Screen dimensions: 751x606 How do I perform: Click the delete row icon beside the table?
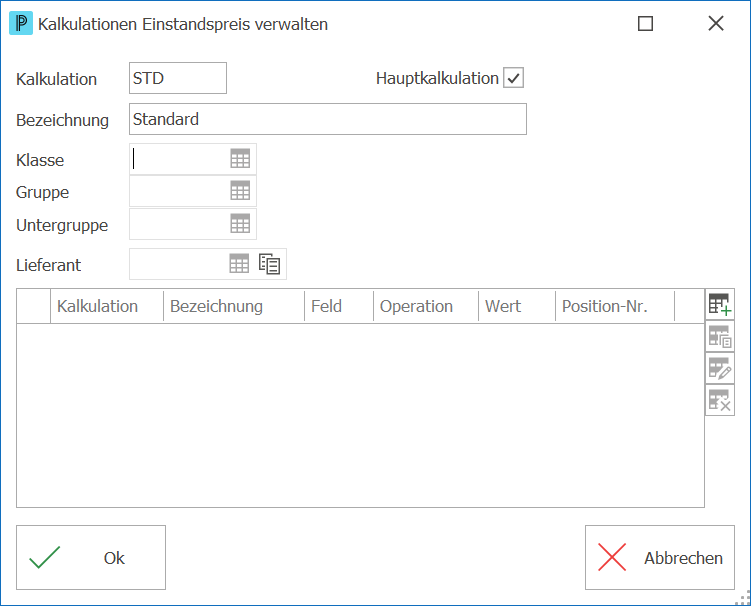[720, 400]
